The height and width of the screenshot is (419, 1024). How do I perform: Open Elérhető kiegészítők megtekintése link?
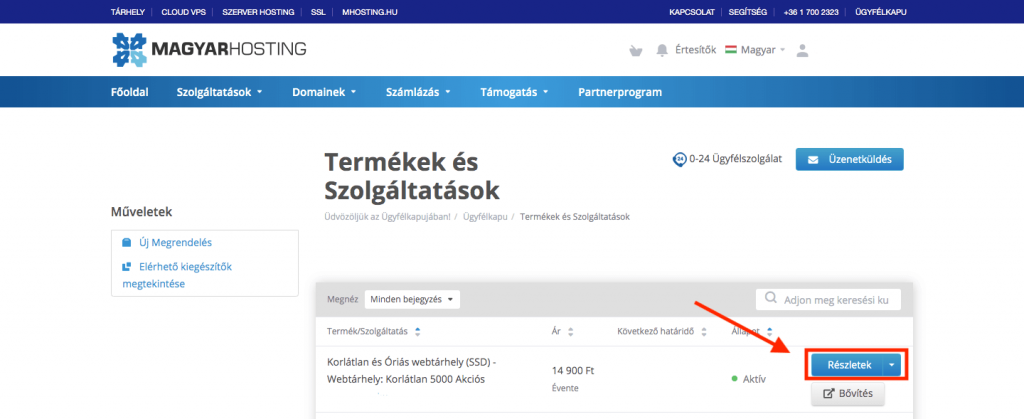(x=177, y=275)
